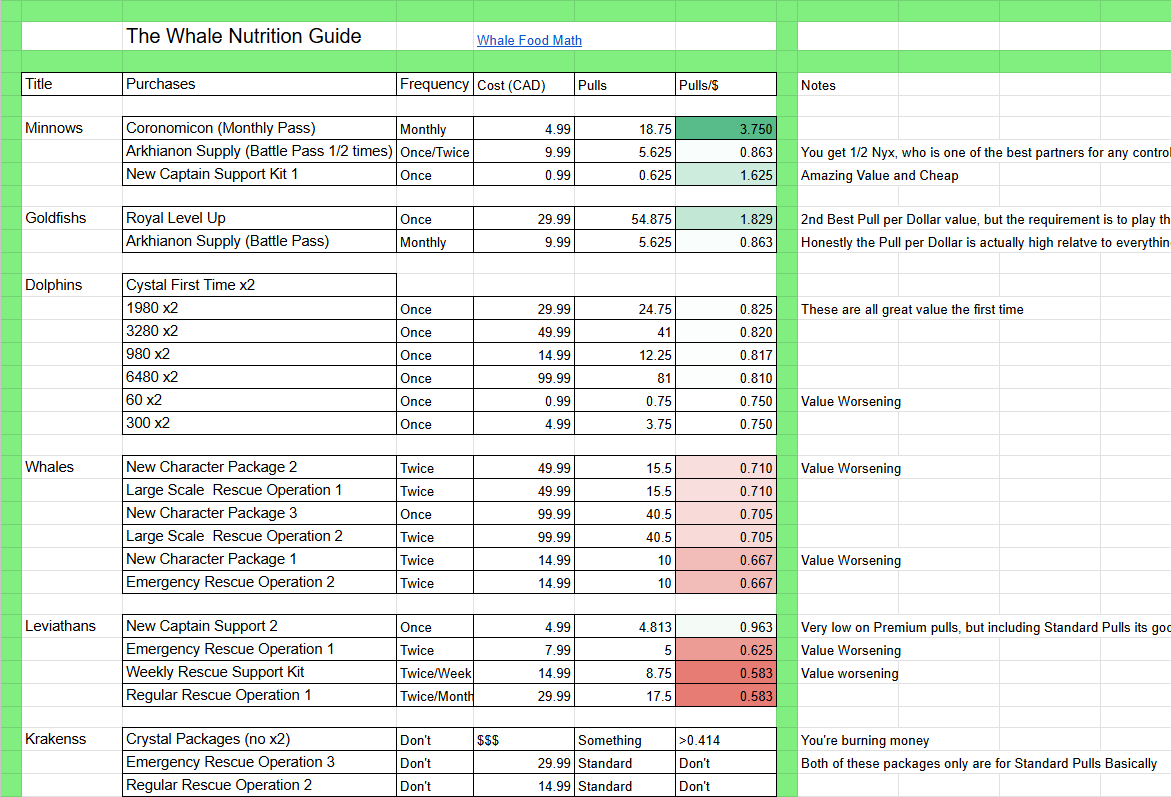The width and height of the screenshot is (1171, 797).
Task: Select the '$$$' cost cell
Action: click(524, 739)
